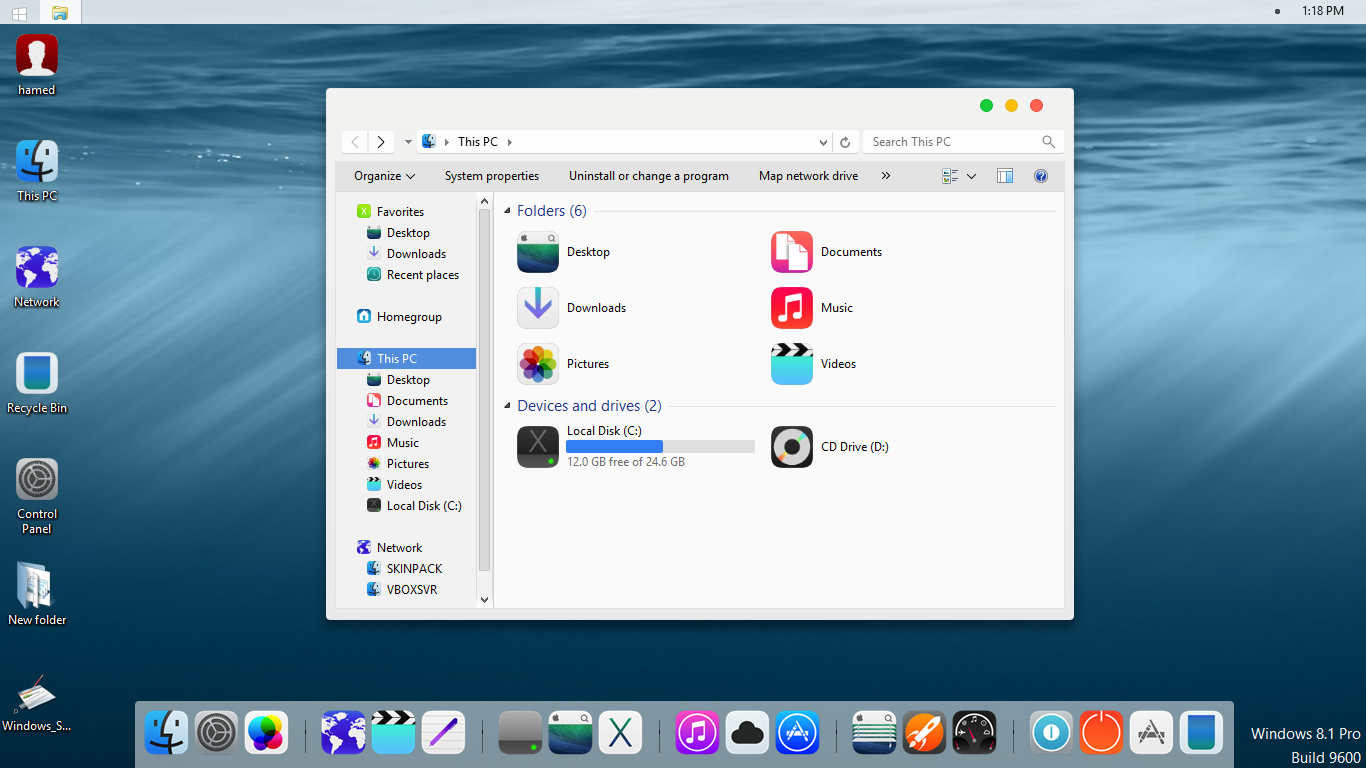This screenshot has width=1366, height=768.
Task: Click the refresh button beside address bar
Action: [x=845, y=142]
